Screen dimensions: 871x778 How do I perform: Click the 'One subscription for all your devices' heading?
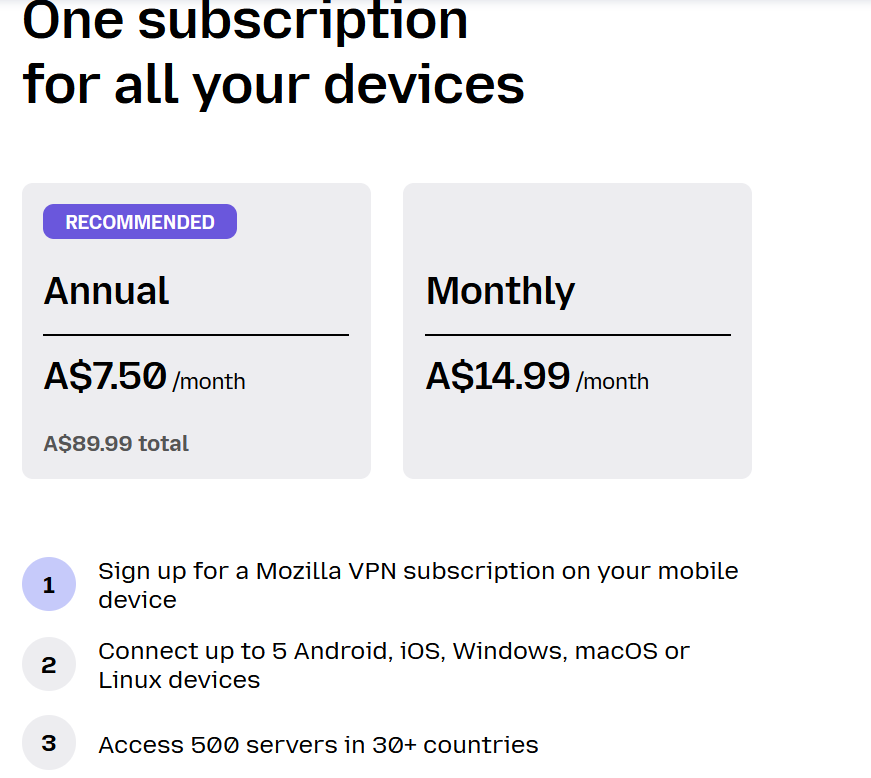pos(273,53)
